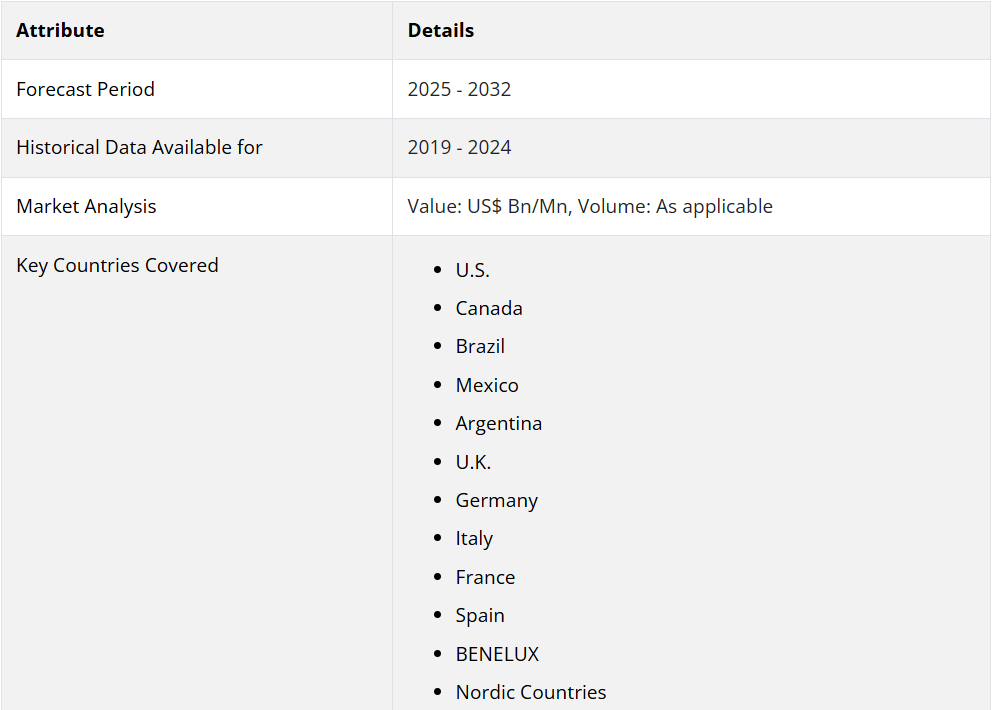This screenshot has height=710, width=992.
Task: Select the Market Analysis row label
Action: coord(86,206)
